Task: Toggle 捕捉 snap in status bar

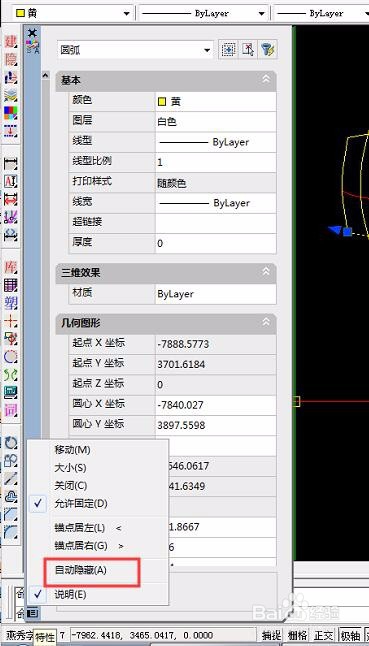Action: (x=271, y=636)
